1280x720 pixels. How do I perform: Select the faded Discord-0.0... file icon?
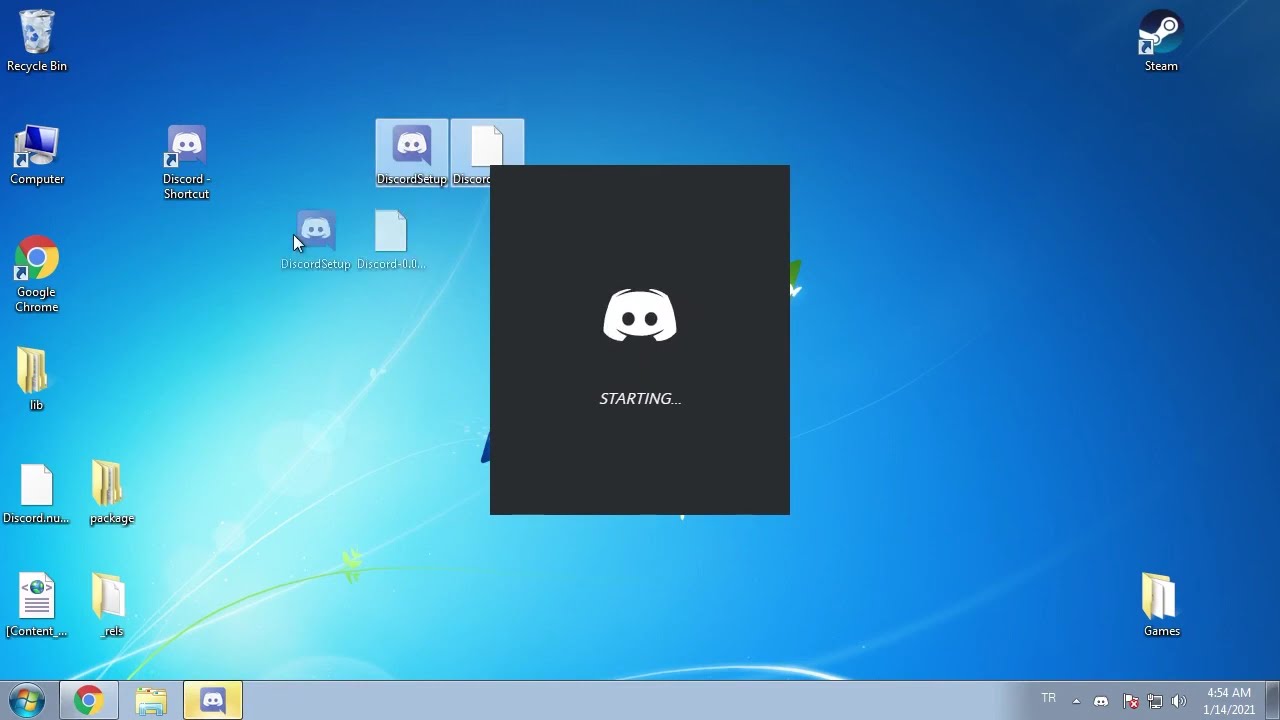coord(391,240)
